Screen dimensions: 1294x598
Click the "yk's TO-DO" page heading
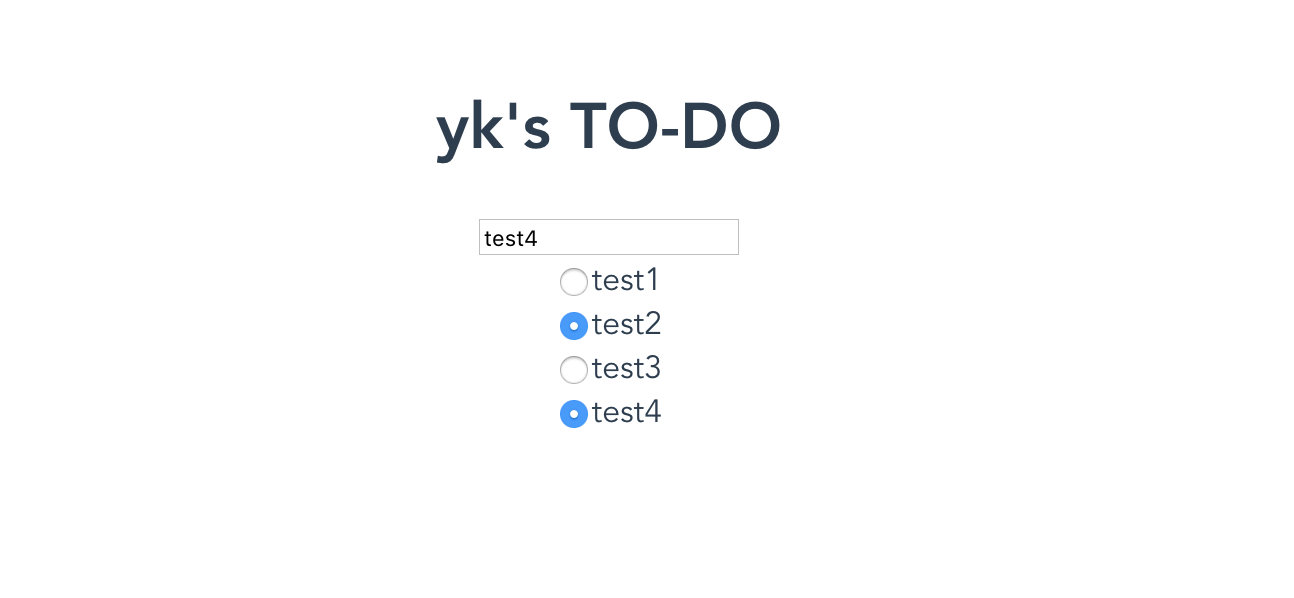(608, 127)
